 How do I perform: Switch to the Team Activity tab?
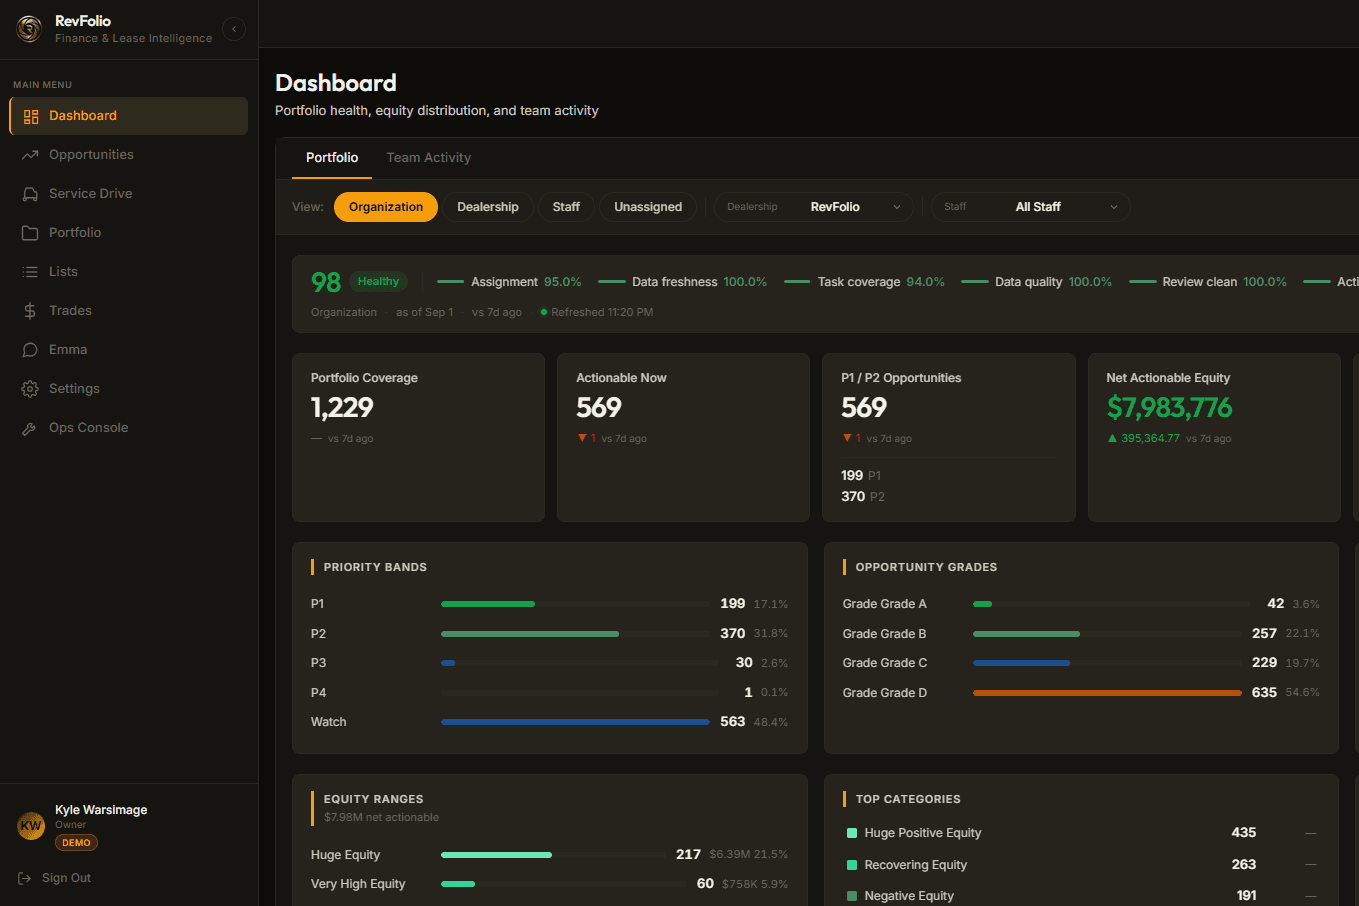(x=428, y=158)
